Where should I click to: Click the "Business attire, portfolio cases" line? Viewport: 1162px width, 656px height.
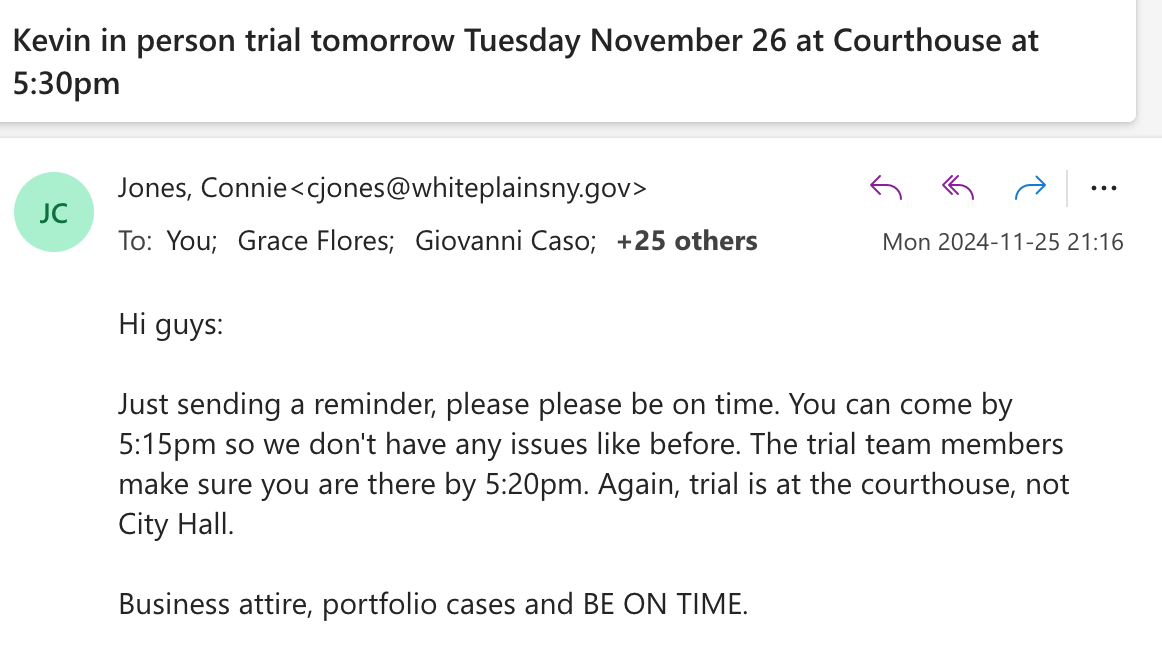pyautogui.click(x=433, y=604)
